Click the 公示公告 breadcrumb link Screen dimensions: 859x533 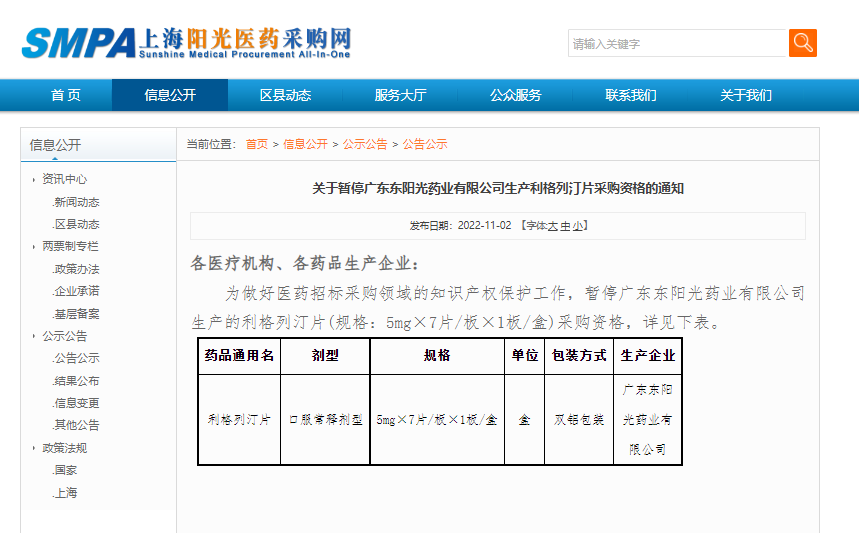[365, 144]
